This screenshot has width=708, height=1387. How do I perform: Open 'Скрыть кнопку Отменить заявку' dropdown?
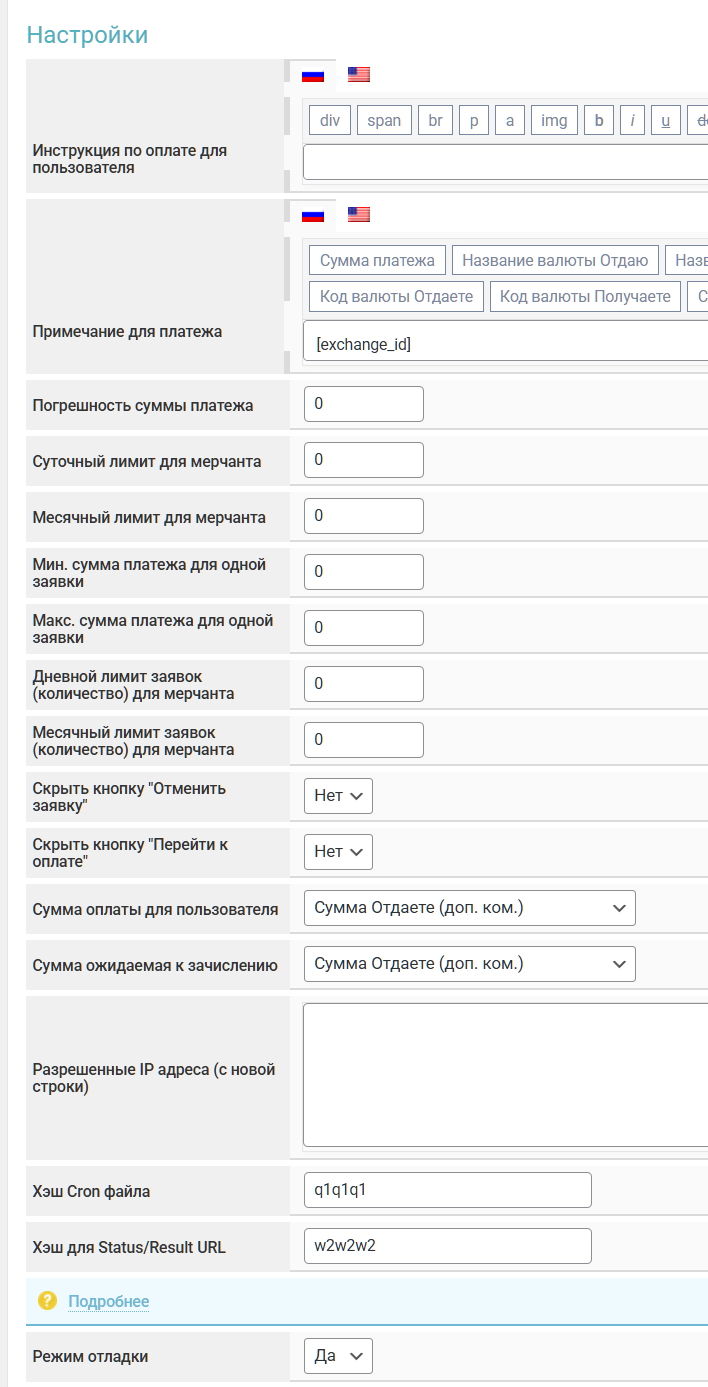pos(338,796)
